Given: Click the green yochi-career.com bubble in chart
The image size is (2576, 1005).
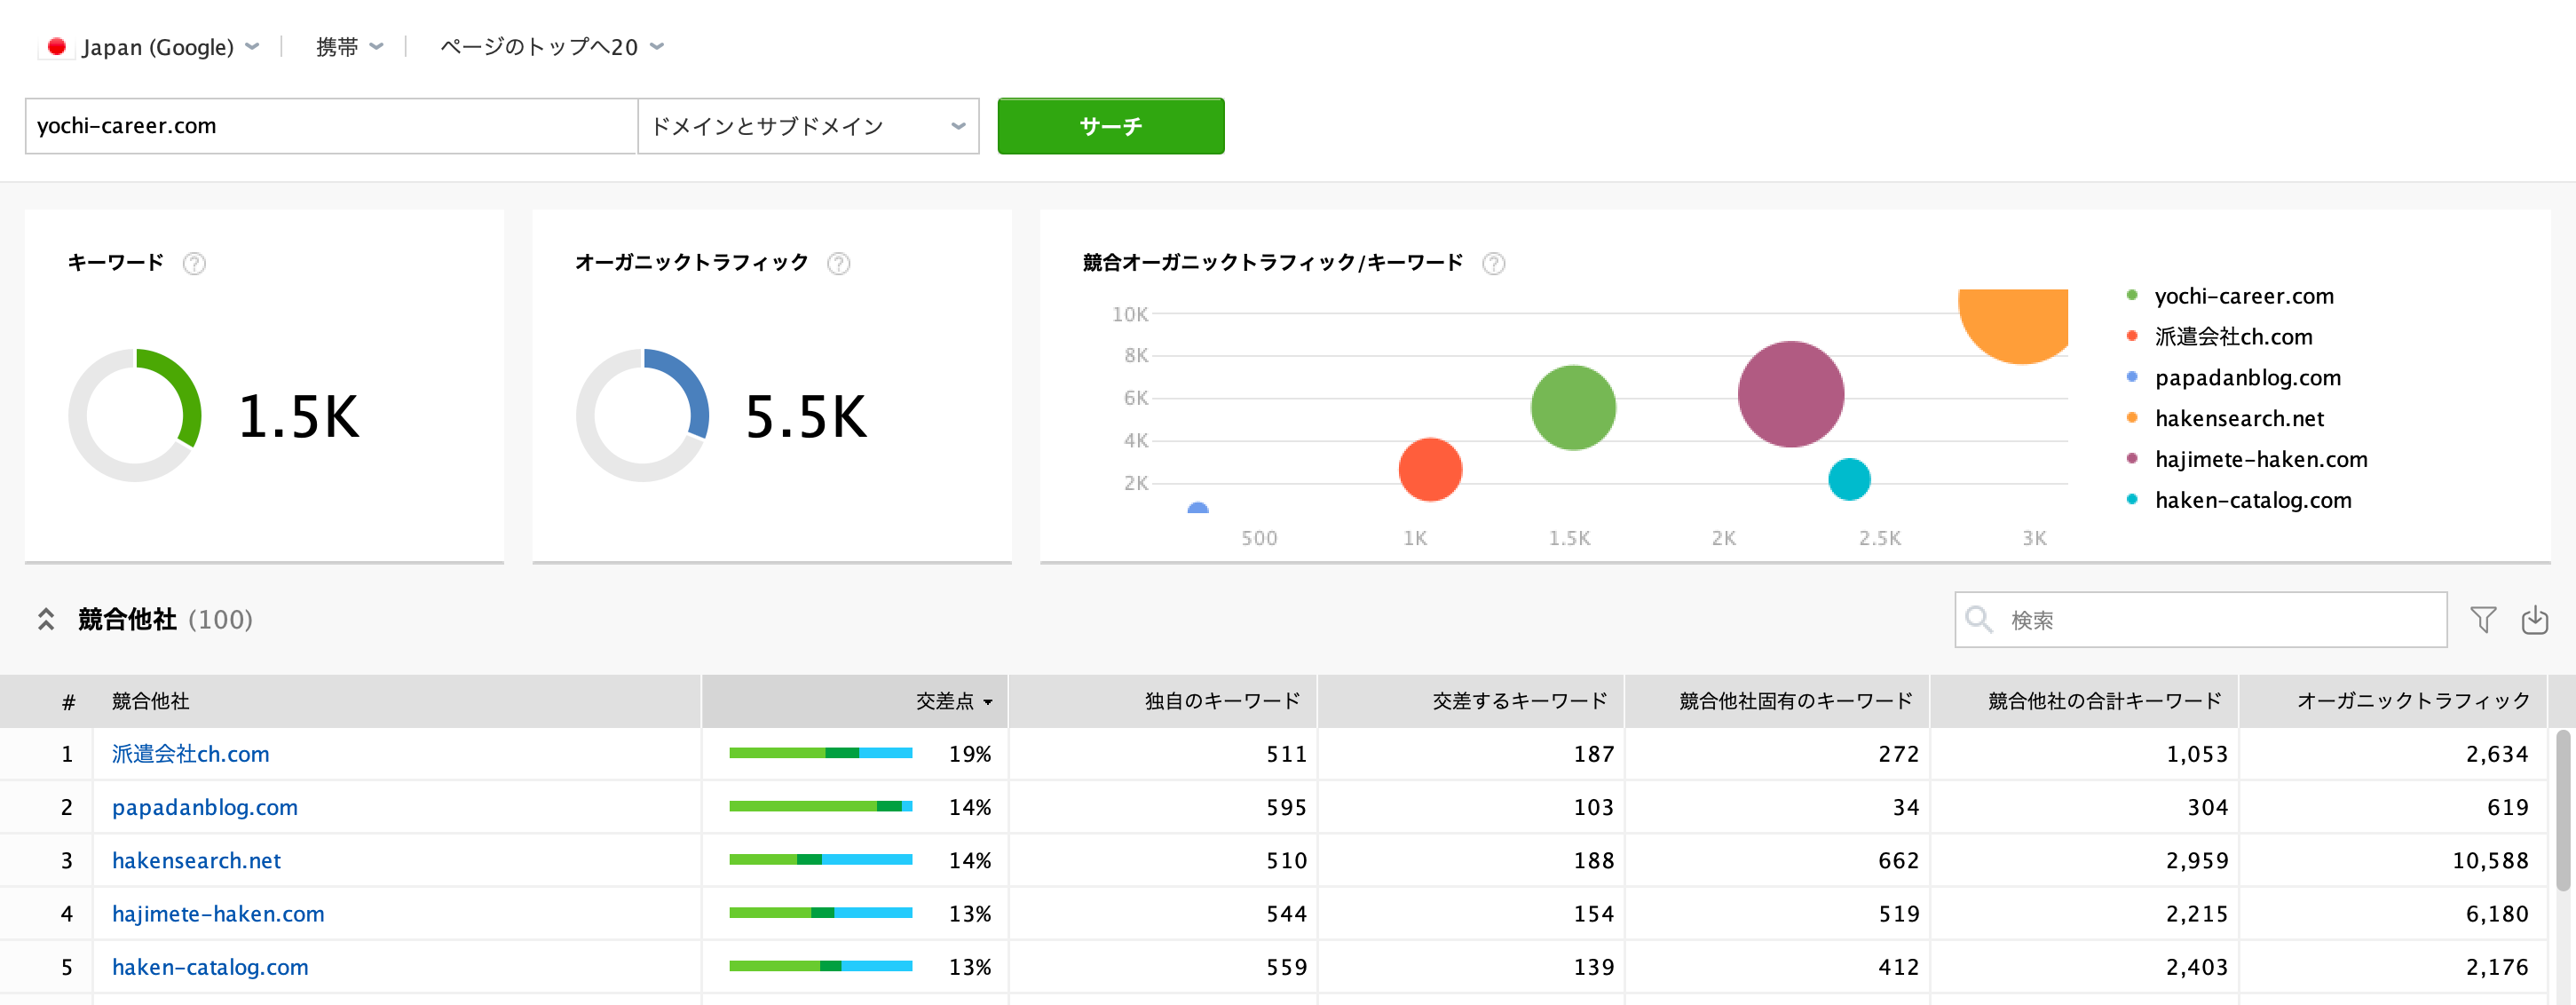Looking at the screenshot, I should tap(1573, 408).
